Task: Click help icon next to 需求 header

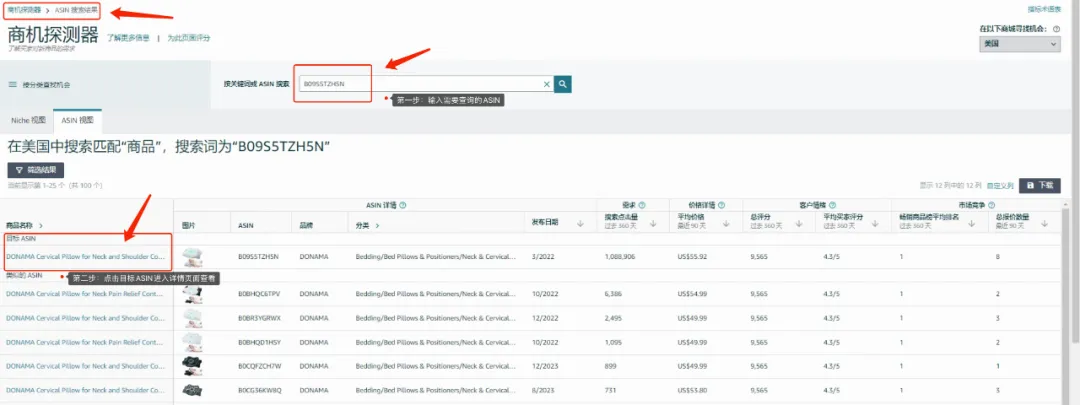Action: tap(641, 205)
